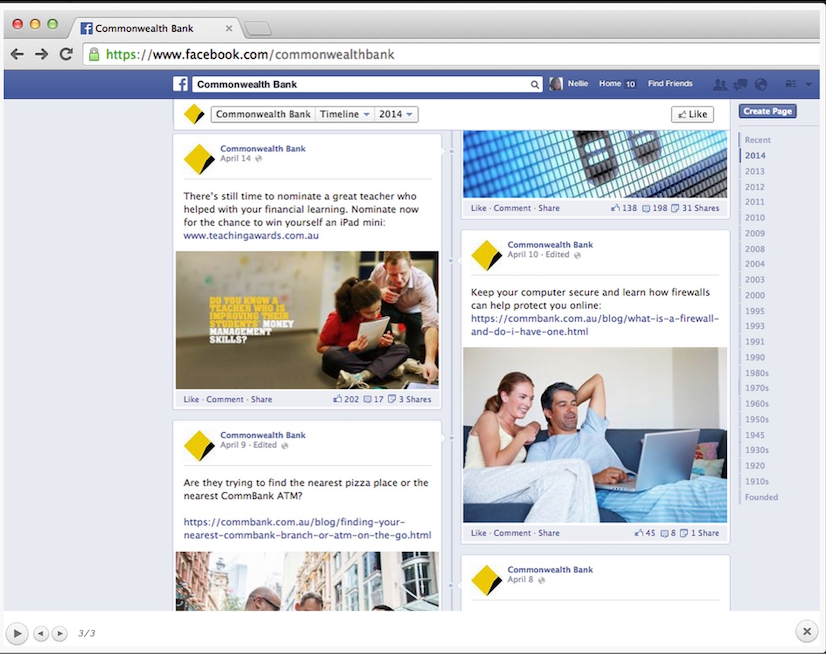
Task: Click the Facebook logo
Action: pyautogui.click(x=179, y=84)
